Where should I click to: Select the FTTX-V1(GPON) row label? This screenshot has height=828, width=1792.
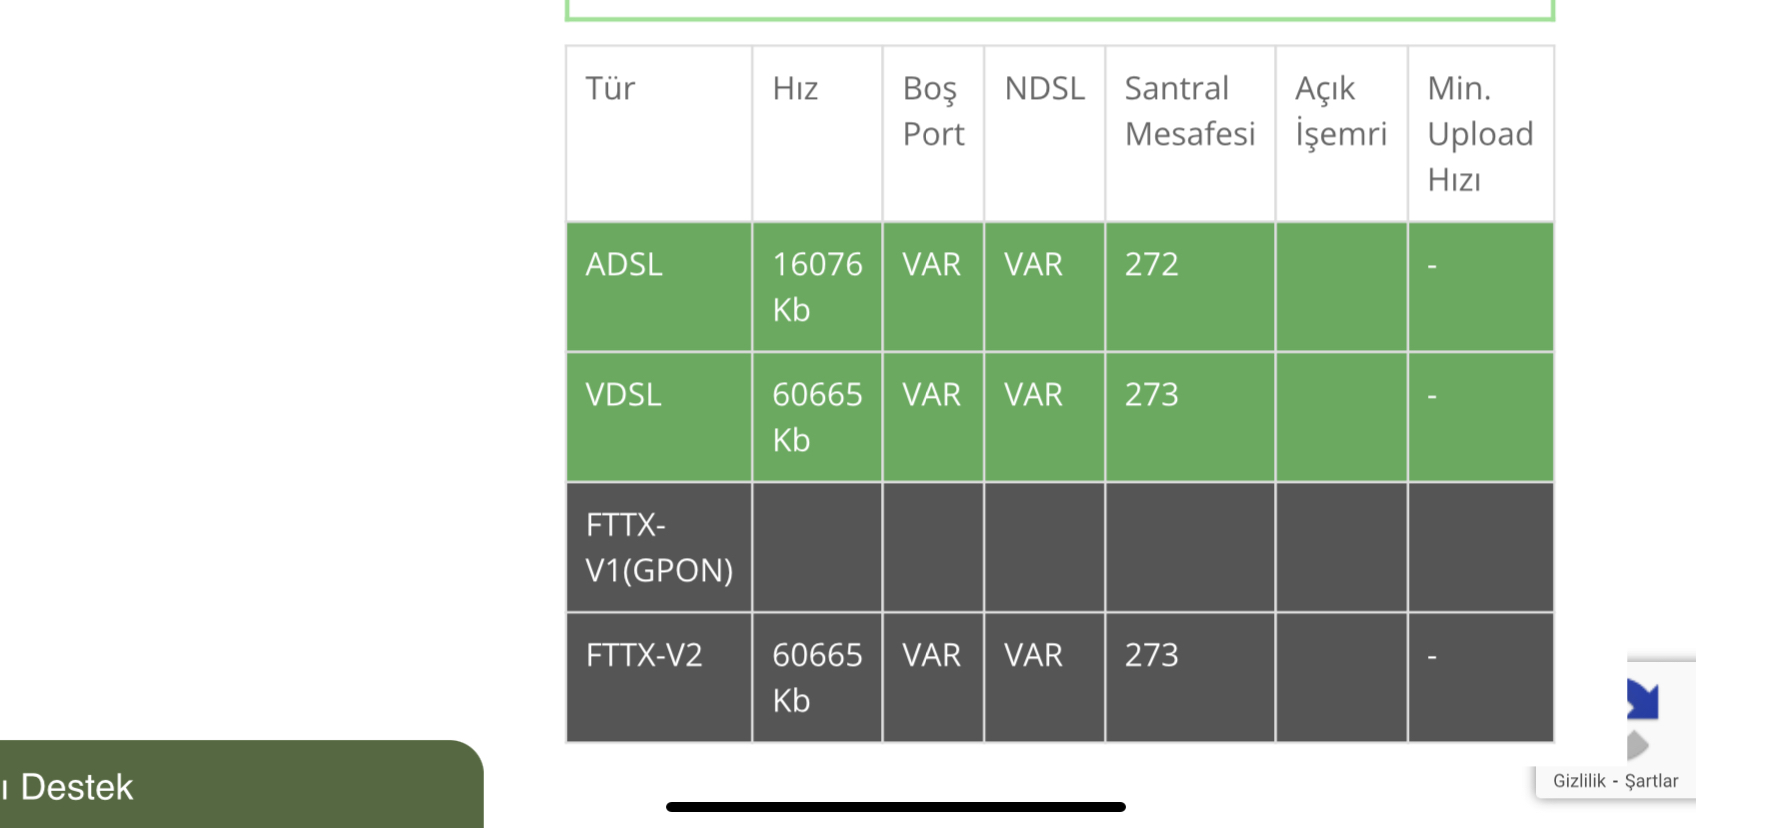click(x=659, y=548)
